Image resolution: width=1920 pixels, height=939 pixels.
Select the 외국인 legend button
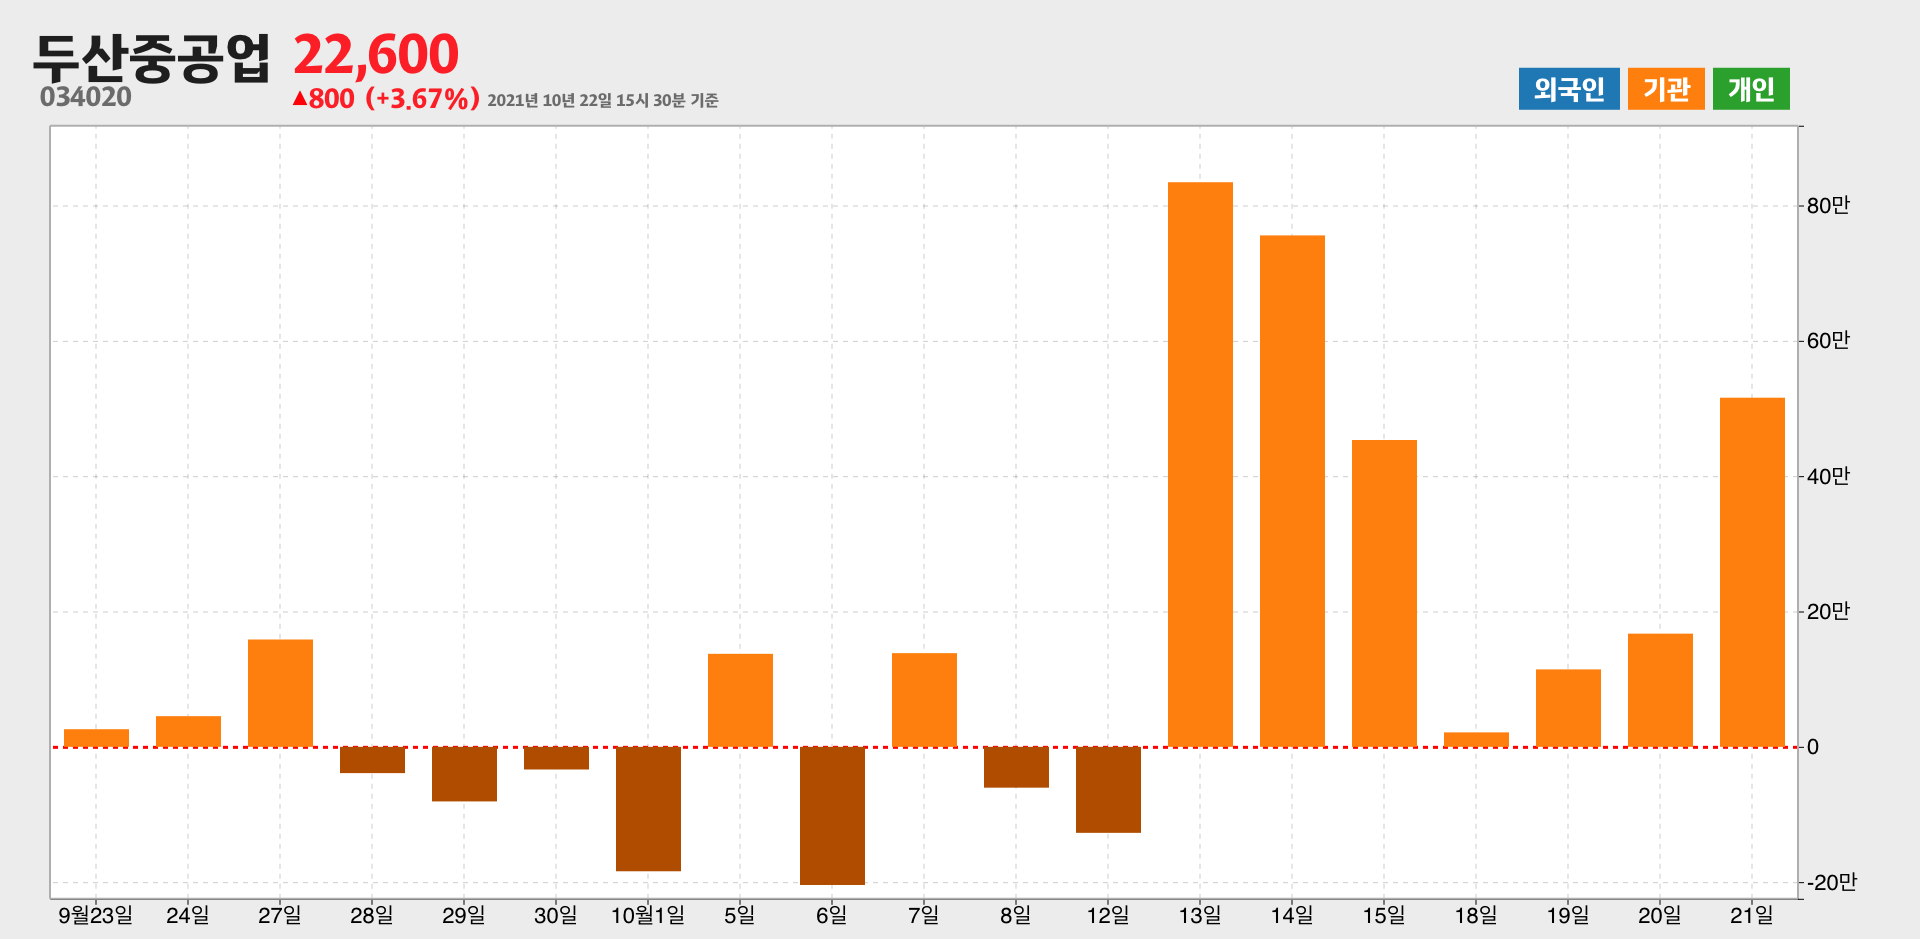point(1569,89)
